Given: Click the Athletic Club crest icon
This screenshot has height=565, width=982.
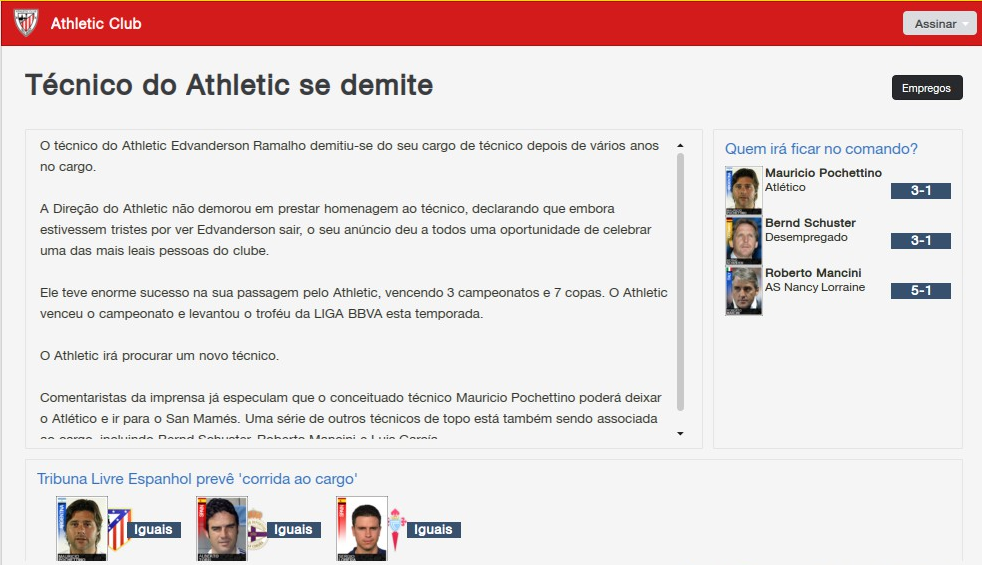Looking at the screenshot, I should (x=26, y=23).
